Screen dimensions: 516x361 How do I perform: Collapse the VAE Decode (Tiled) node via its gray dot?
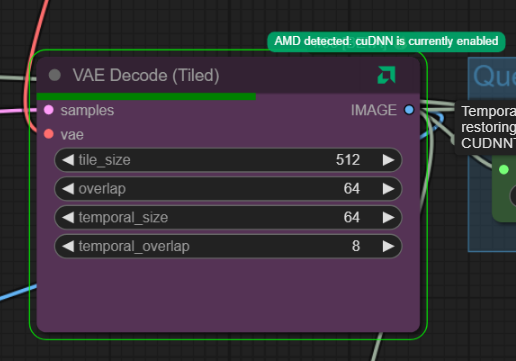(55, 75)
